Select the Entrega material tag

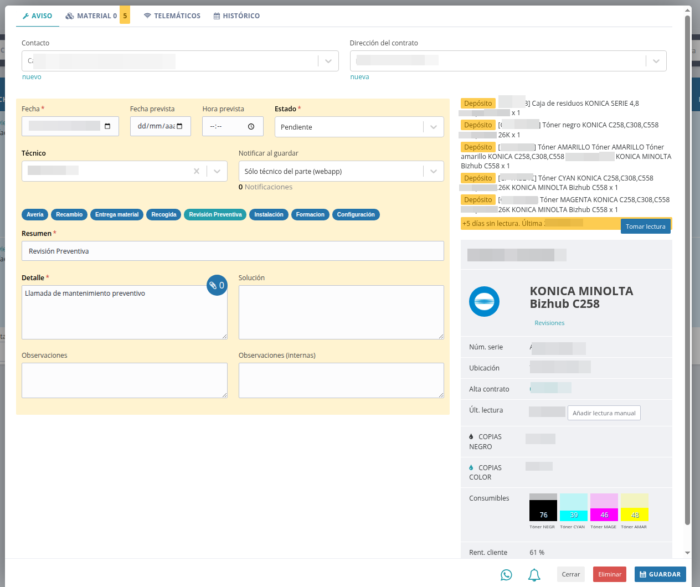(117, 215)
